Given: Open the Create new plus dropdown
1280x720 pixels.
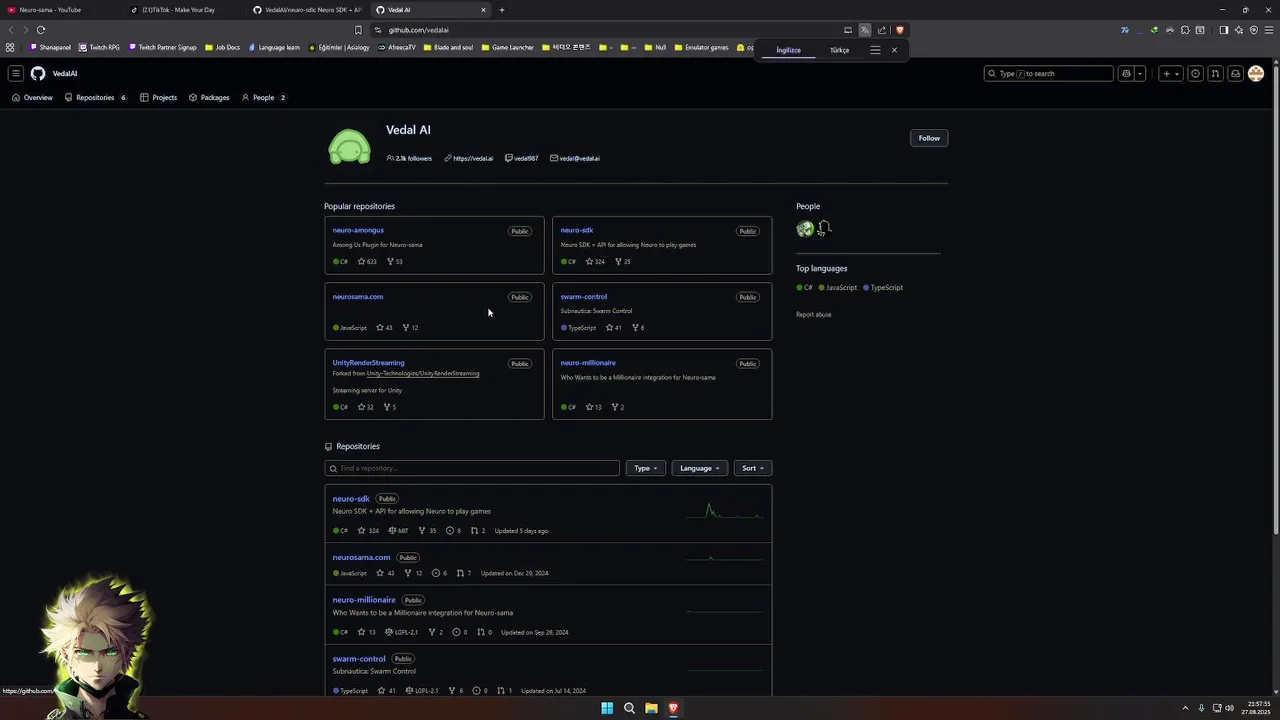Looking at the screenshot, I should click(1170, 73).
